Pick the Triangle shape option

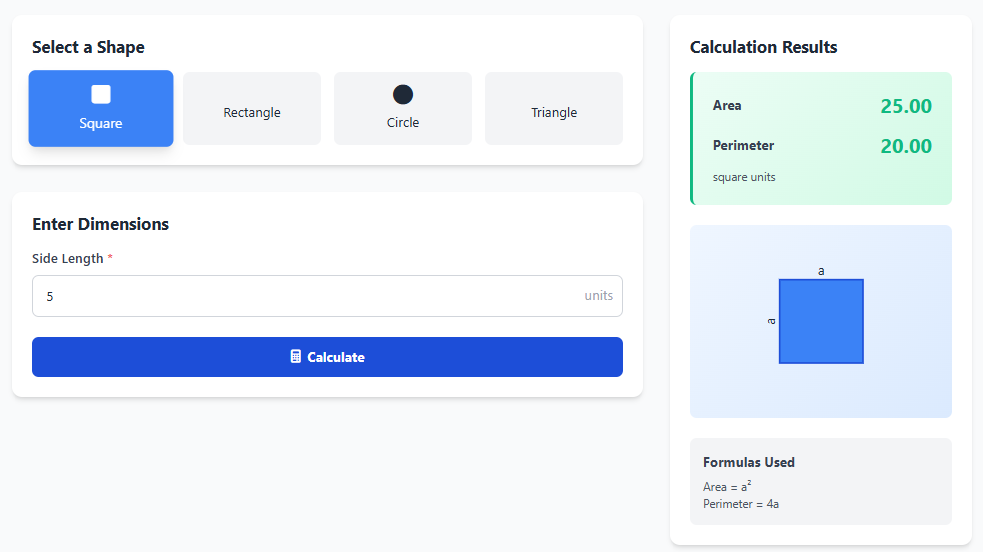554,109
